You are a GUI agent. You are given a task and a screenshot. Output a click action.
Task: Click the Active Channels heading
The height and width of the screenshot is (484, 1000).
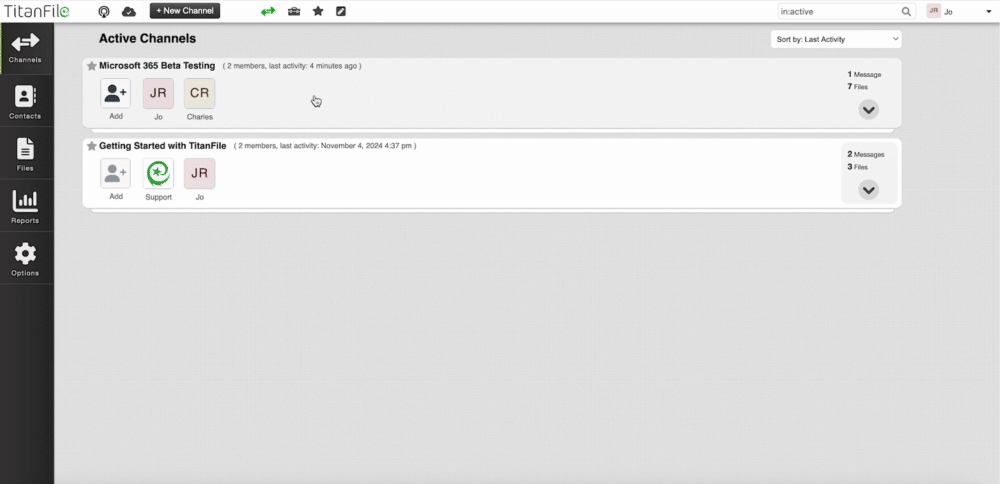coord(147,39)
